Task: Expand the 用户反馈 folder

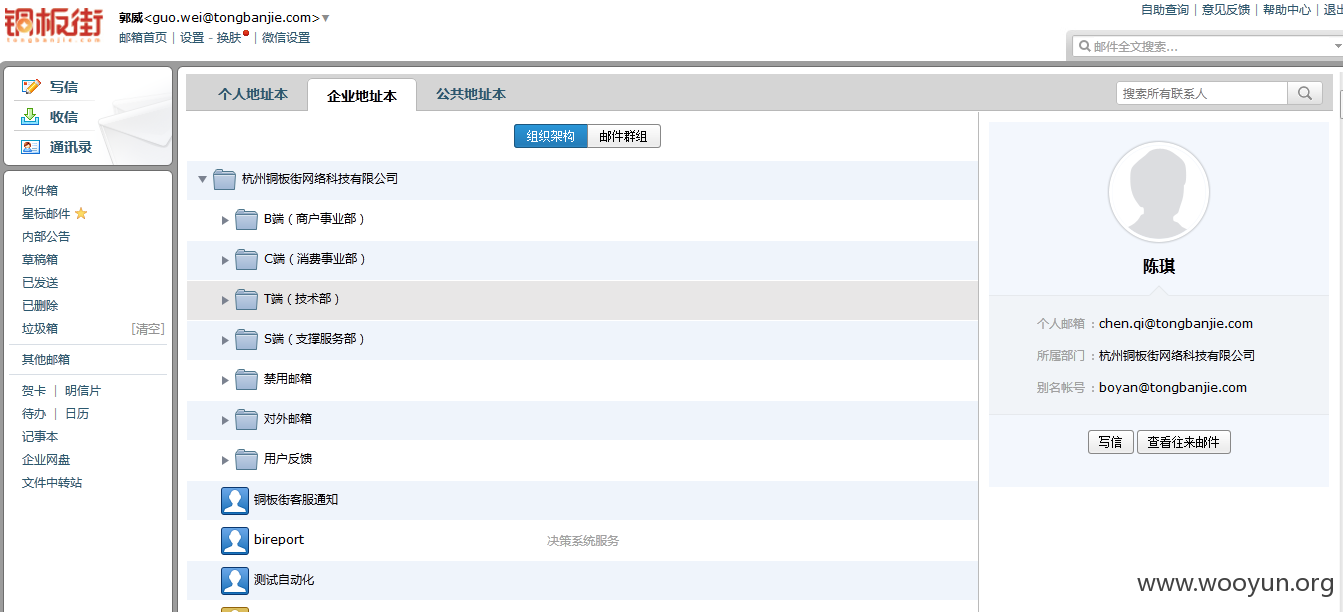Action: [225, 460]
